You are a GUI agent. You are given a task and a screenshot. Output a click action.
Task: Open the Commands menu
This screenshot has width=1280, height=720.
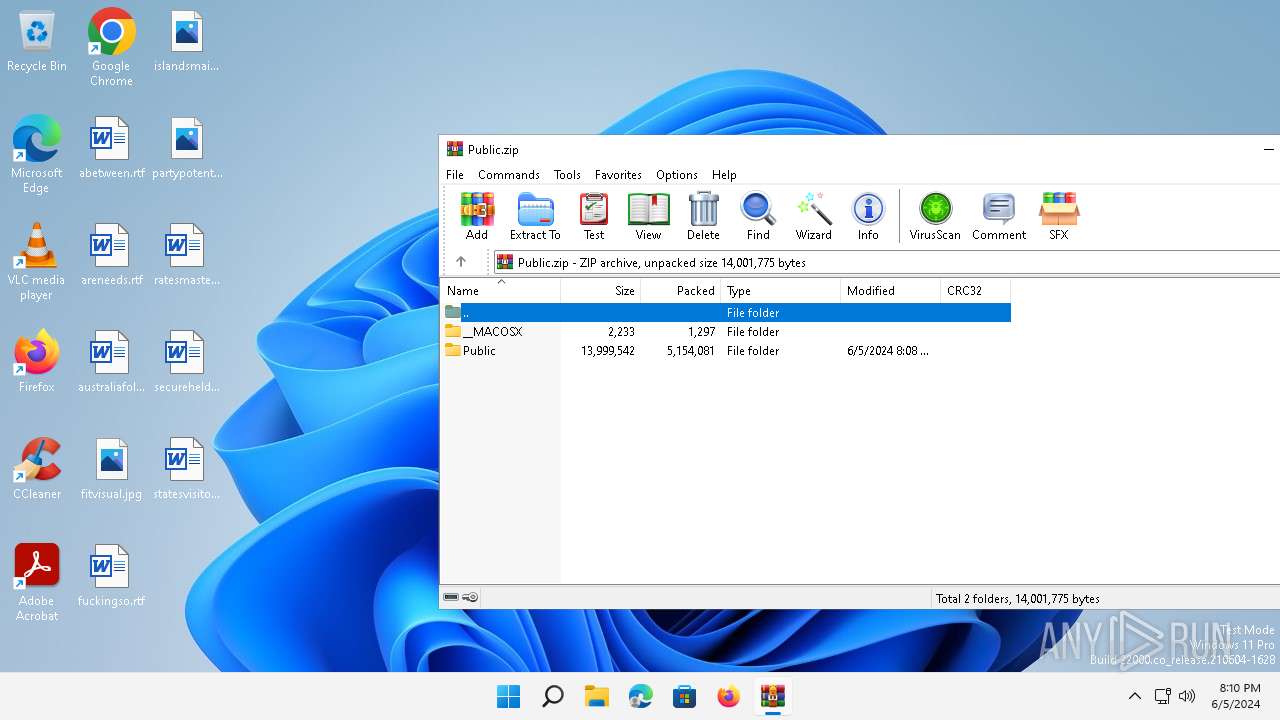(x=509, y=174)
